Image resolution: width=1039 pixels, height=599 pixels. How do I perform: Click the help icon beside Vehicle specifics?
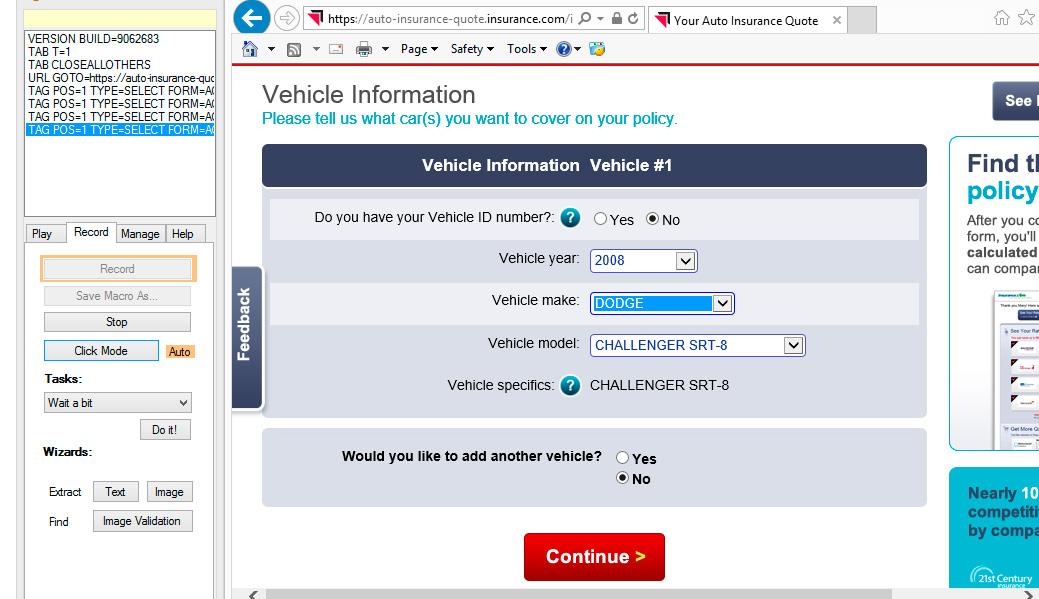[570, 385]
